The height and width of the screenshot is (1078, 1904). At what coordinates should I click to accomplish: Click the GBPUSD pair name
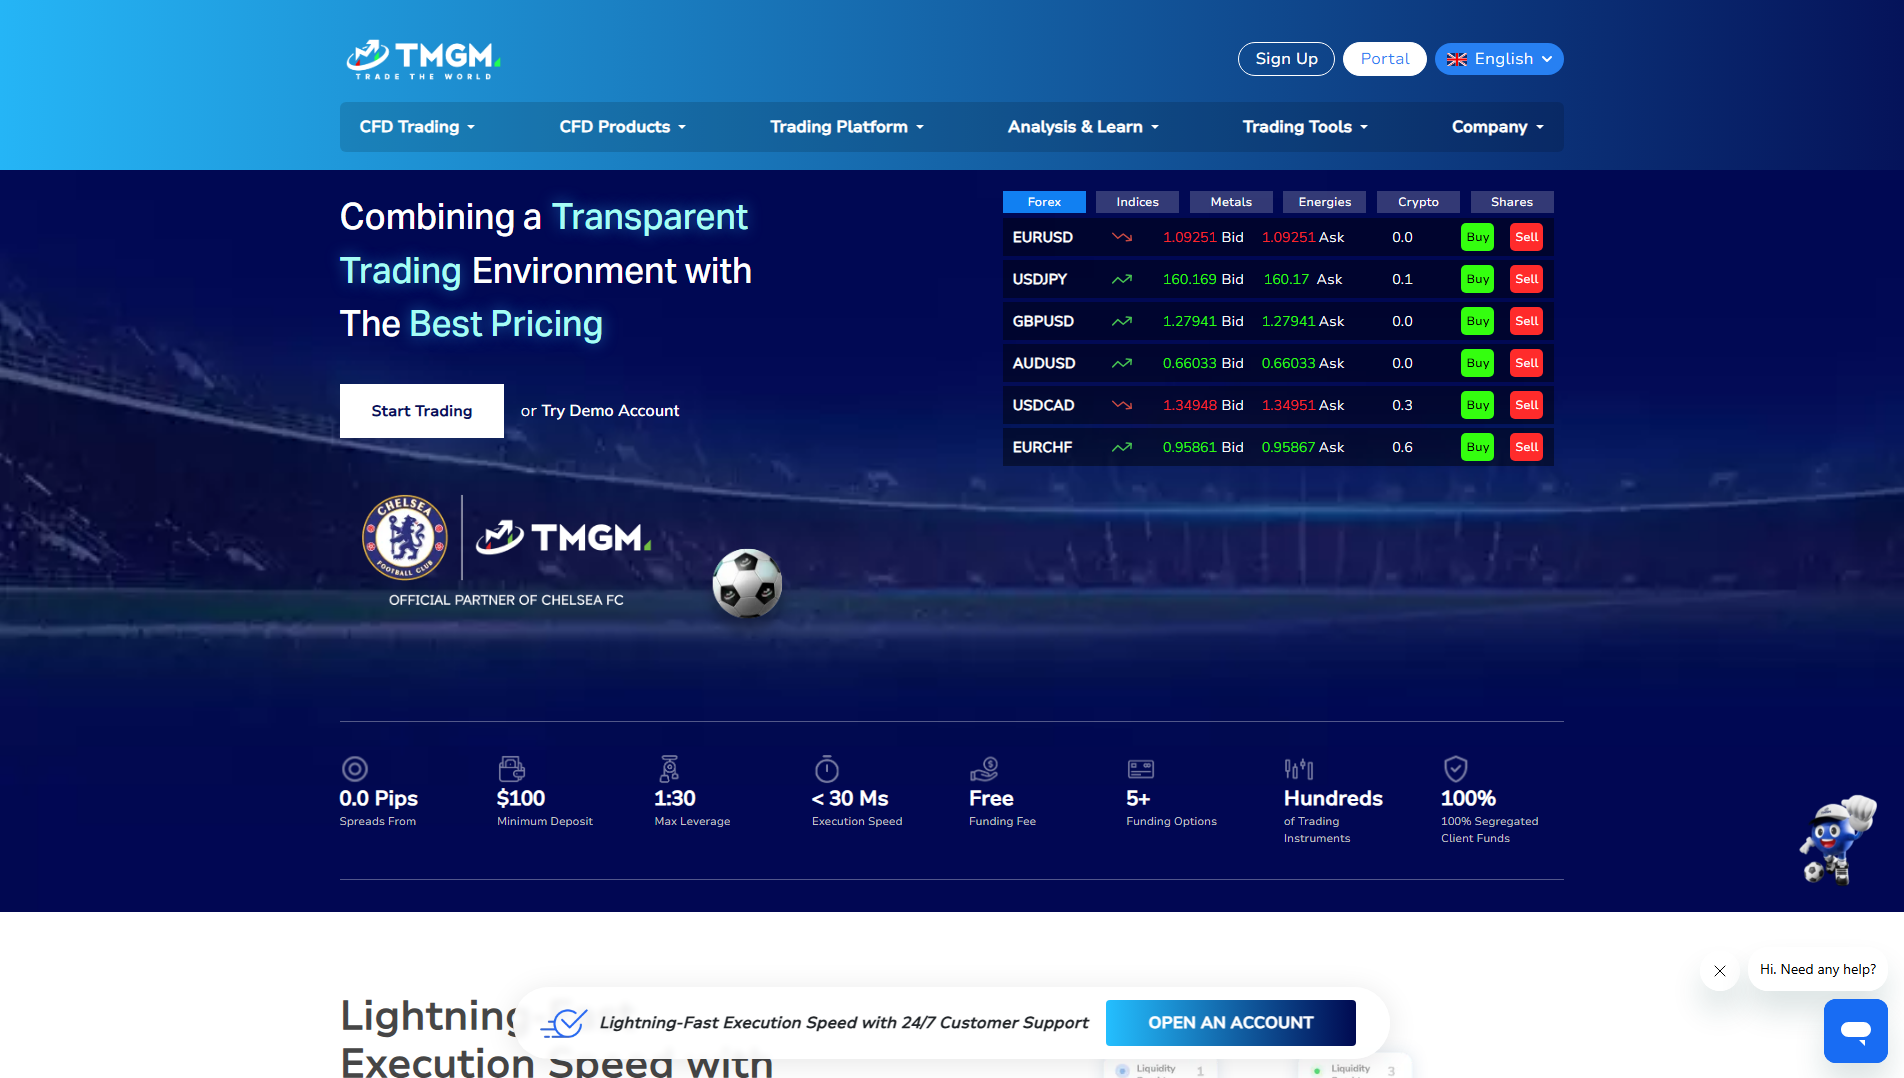(x=1043, y=321)
